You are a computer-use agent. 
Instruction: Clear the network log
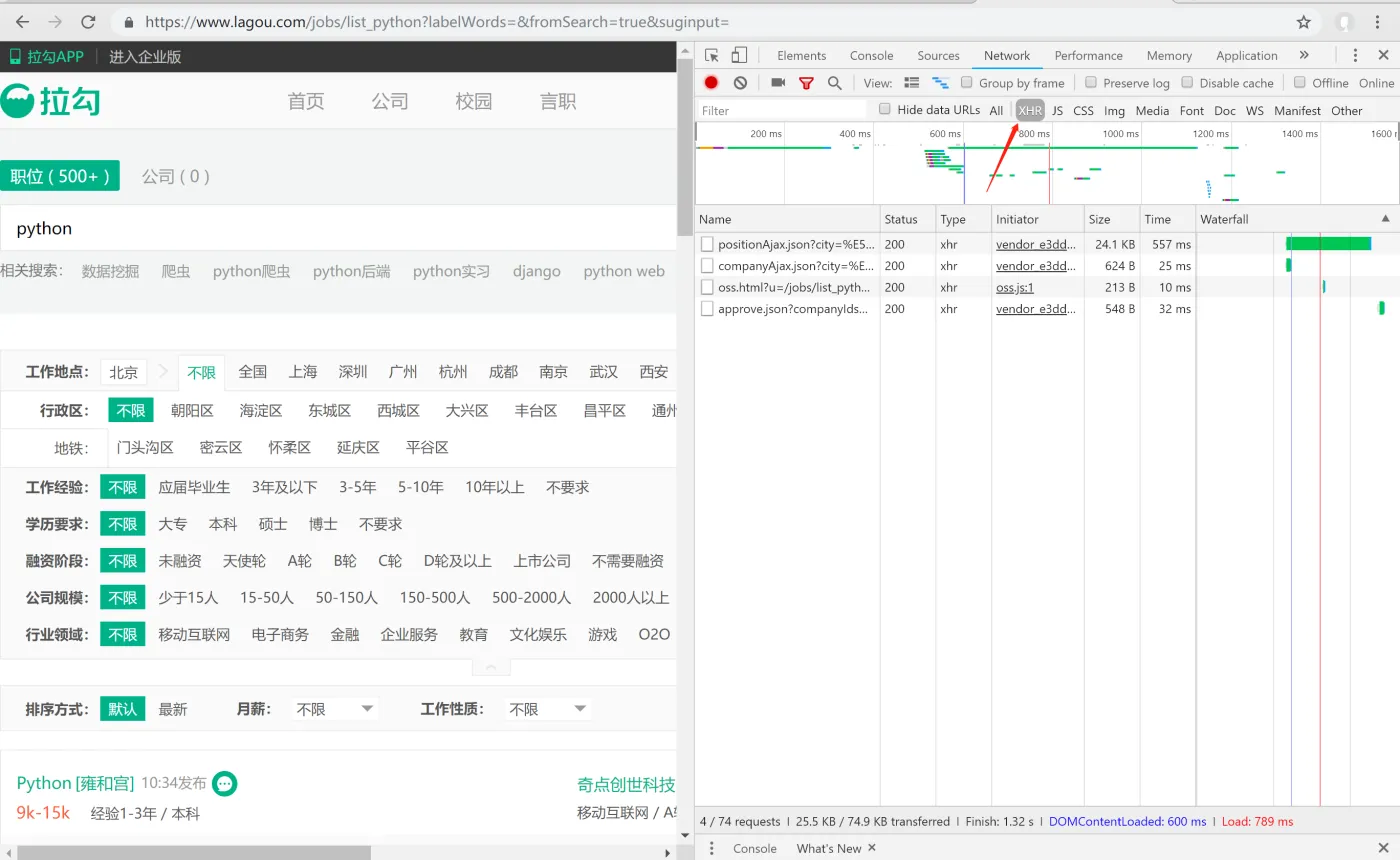pos(740,83)
